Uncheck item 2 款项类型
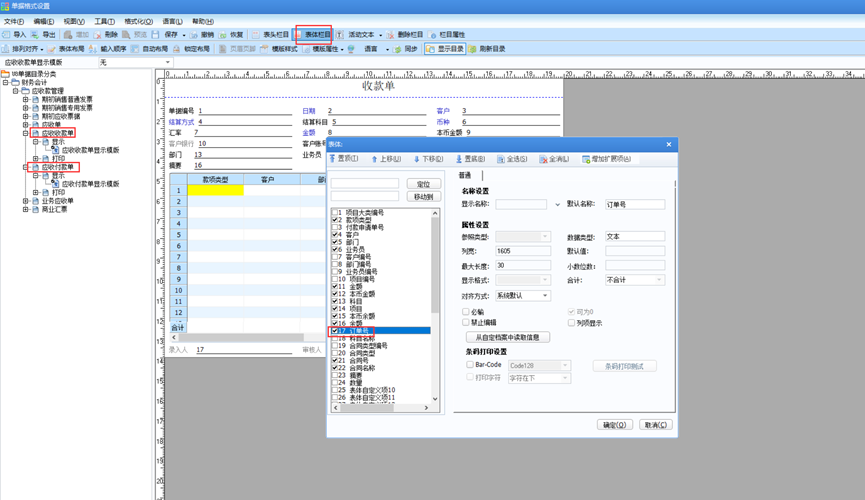 pyautogui.click(x=334, y=220)
